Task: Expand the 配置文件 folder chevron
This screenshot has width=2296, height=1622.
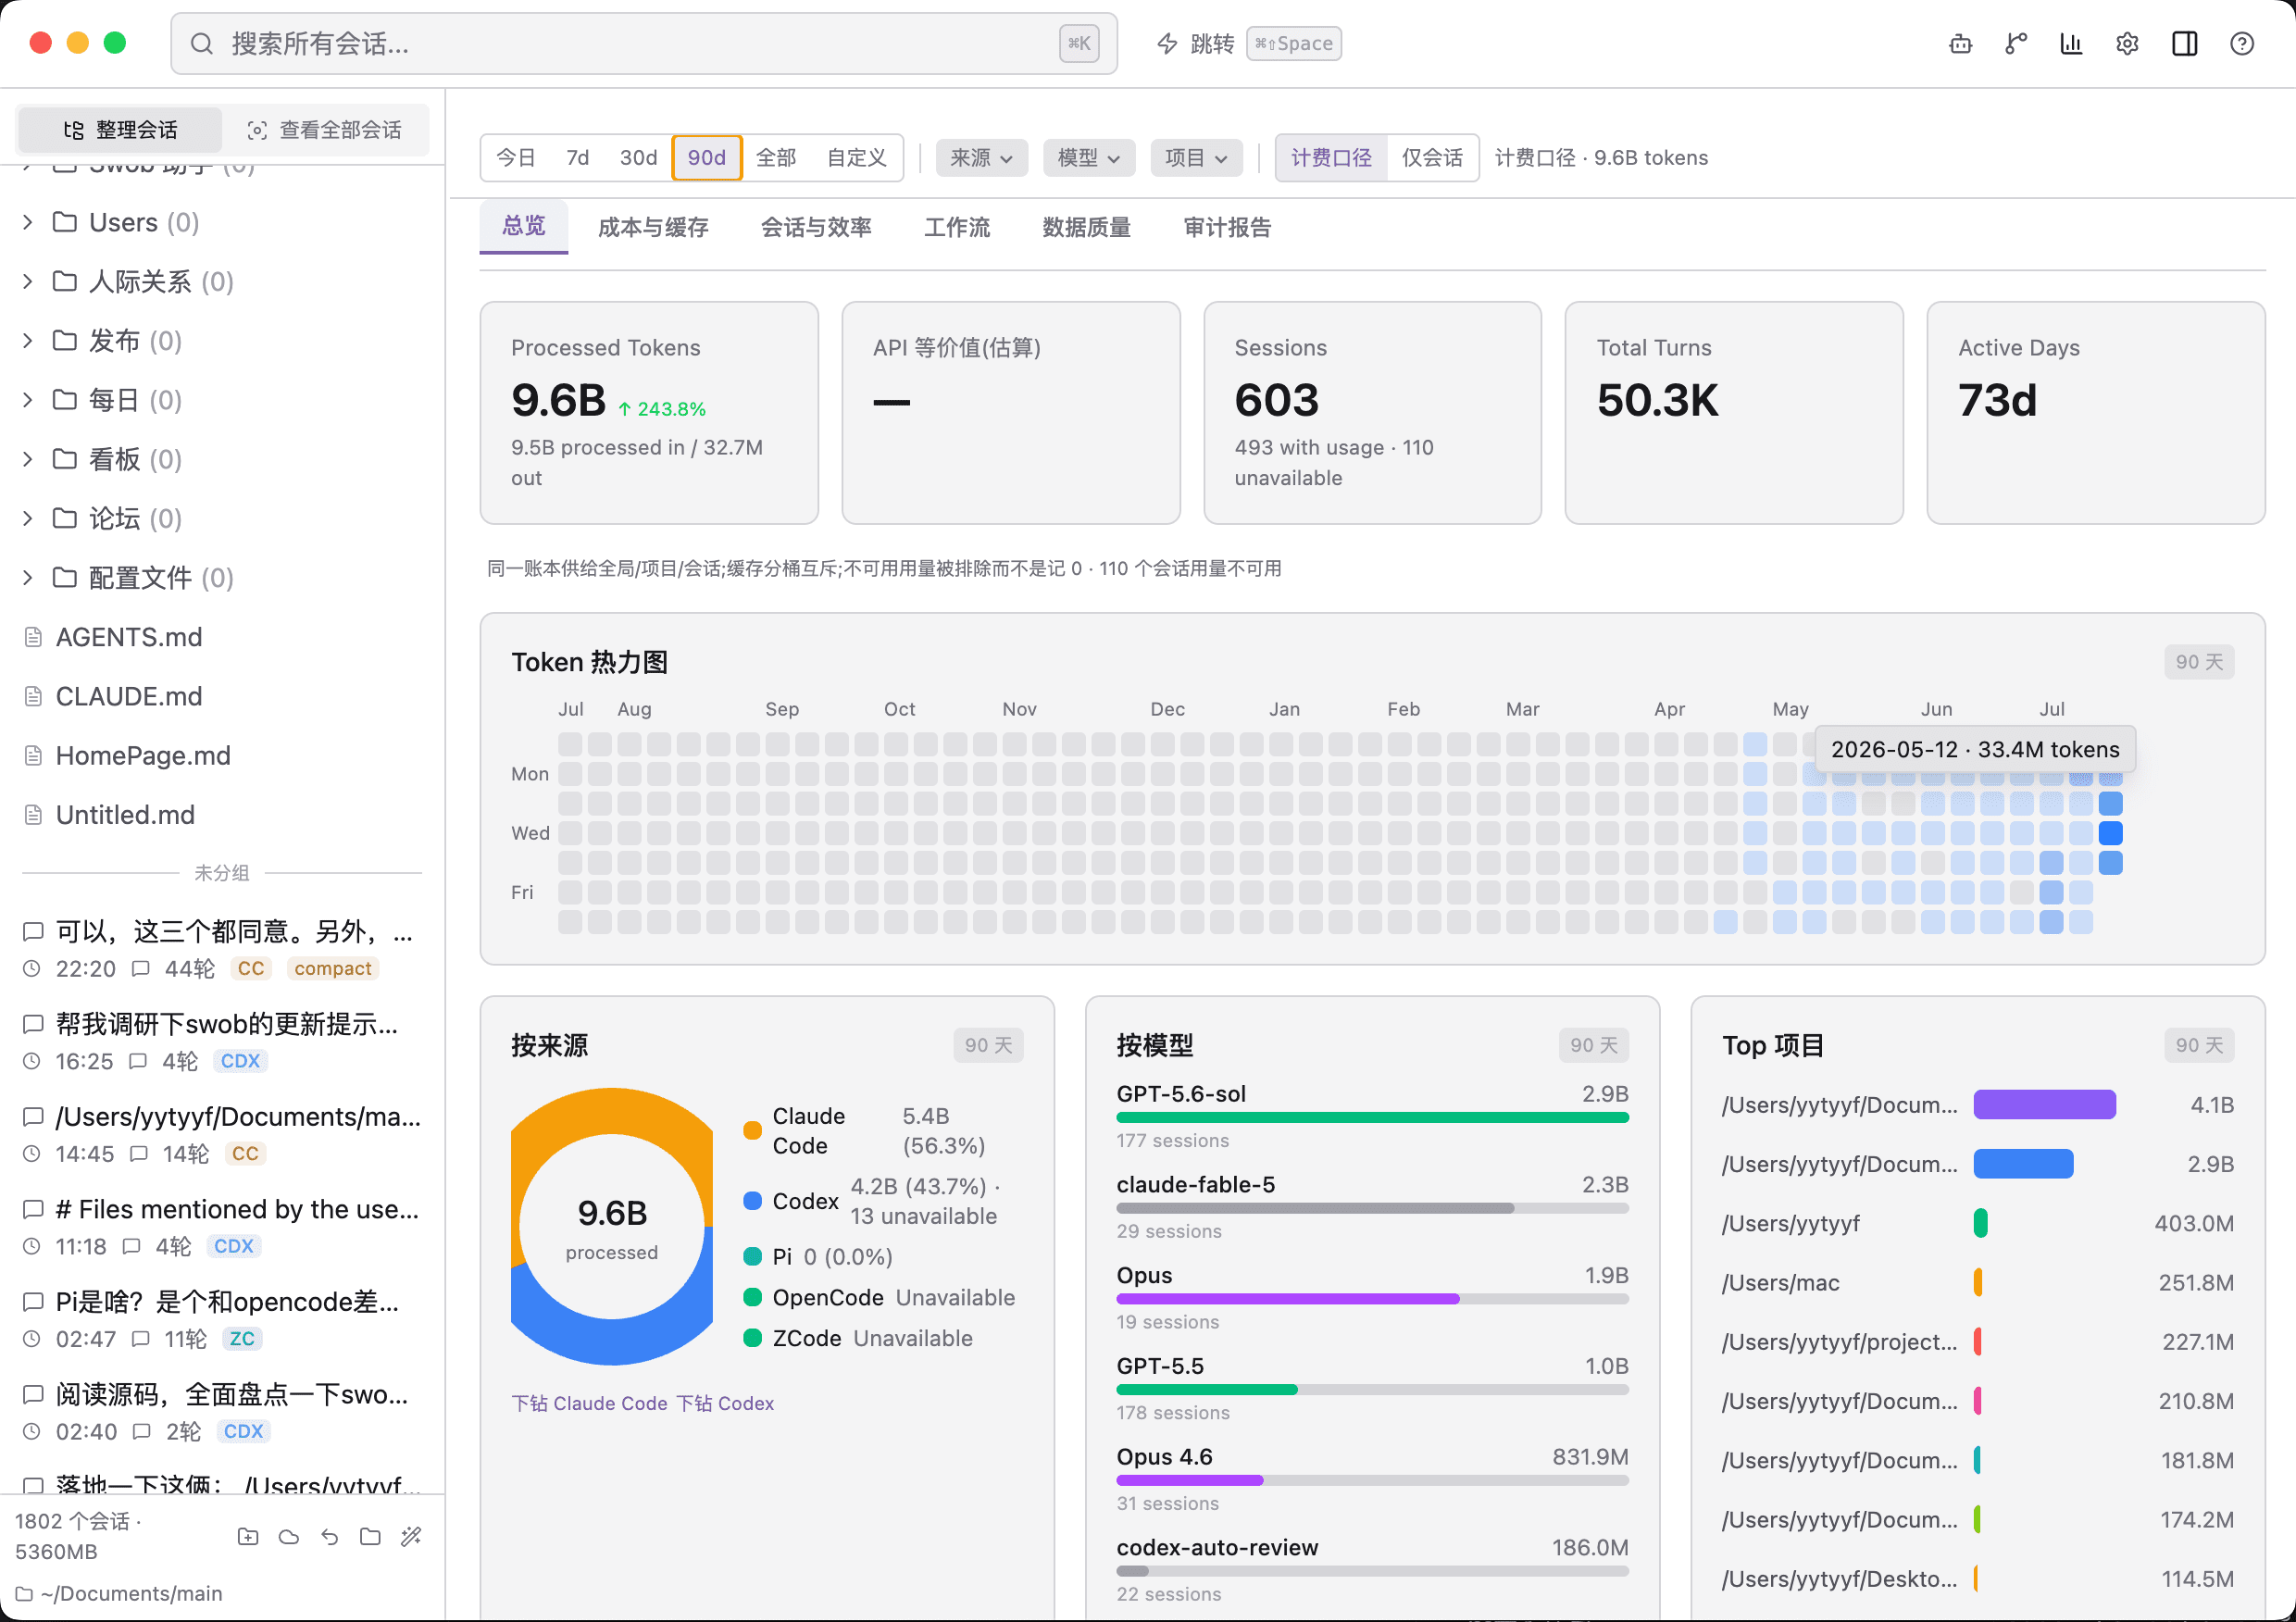Action: [27, 578]
